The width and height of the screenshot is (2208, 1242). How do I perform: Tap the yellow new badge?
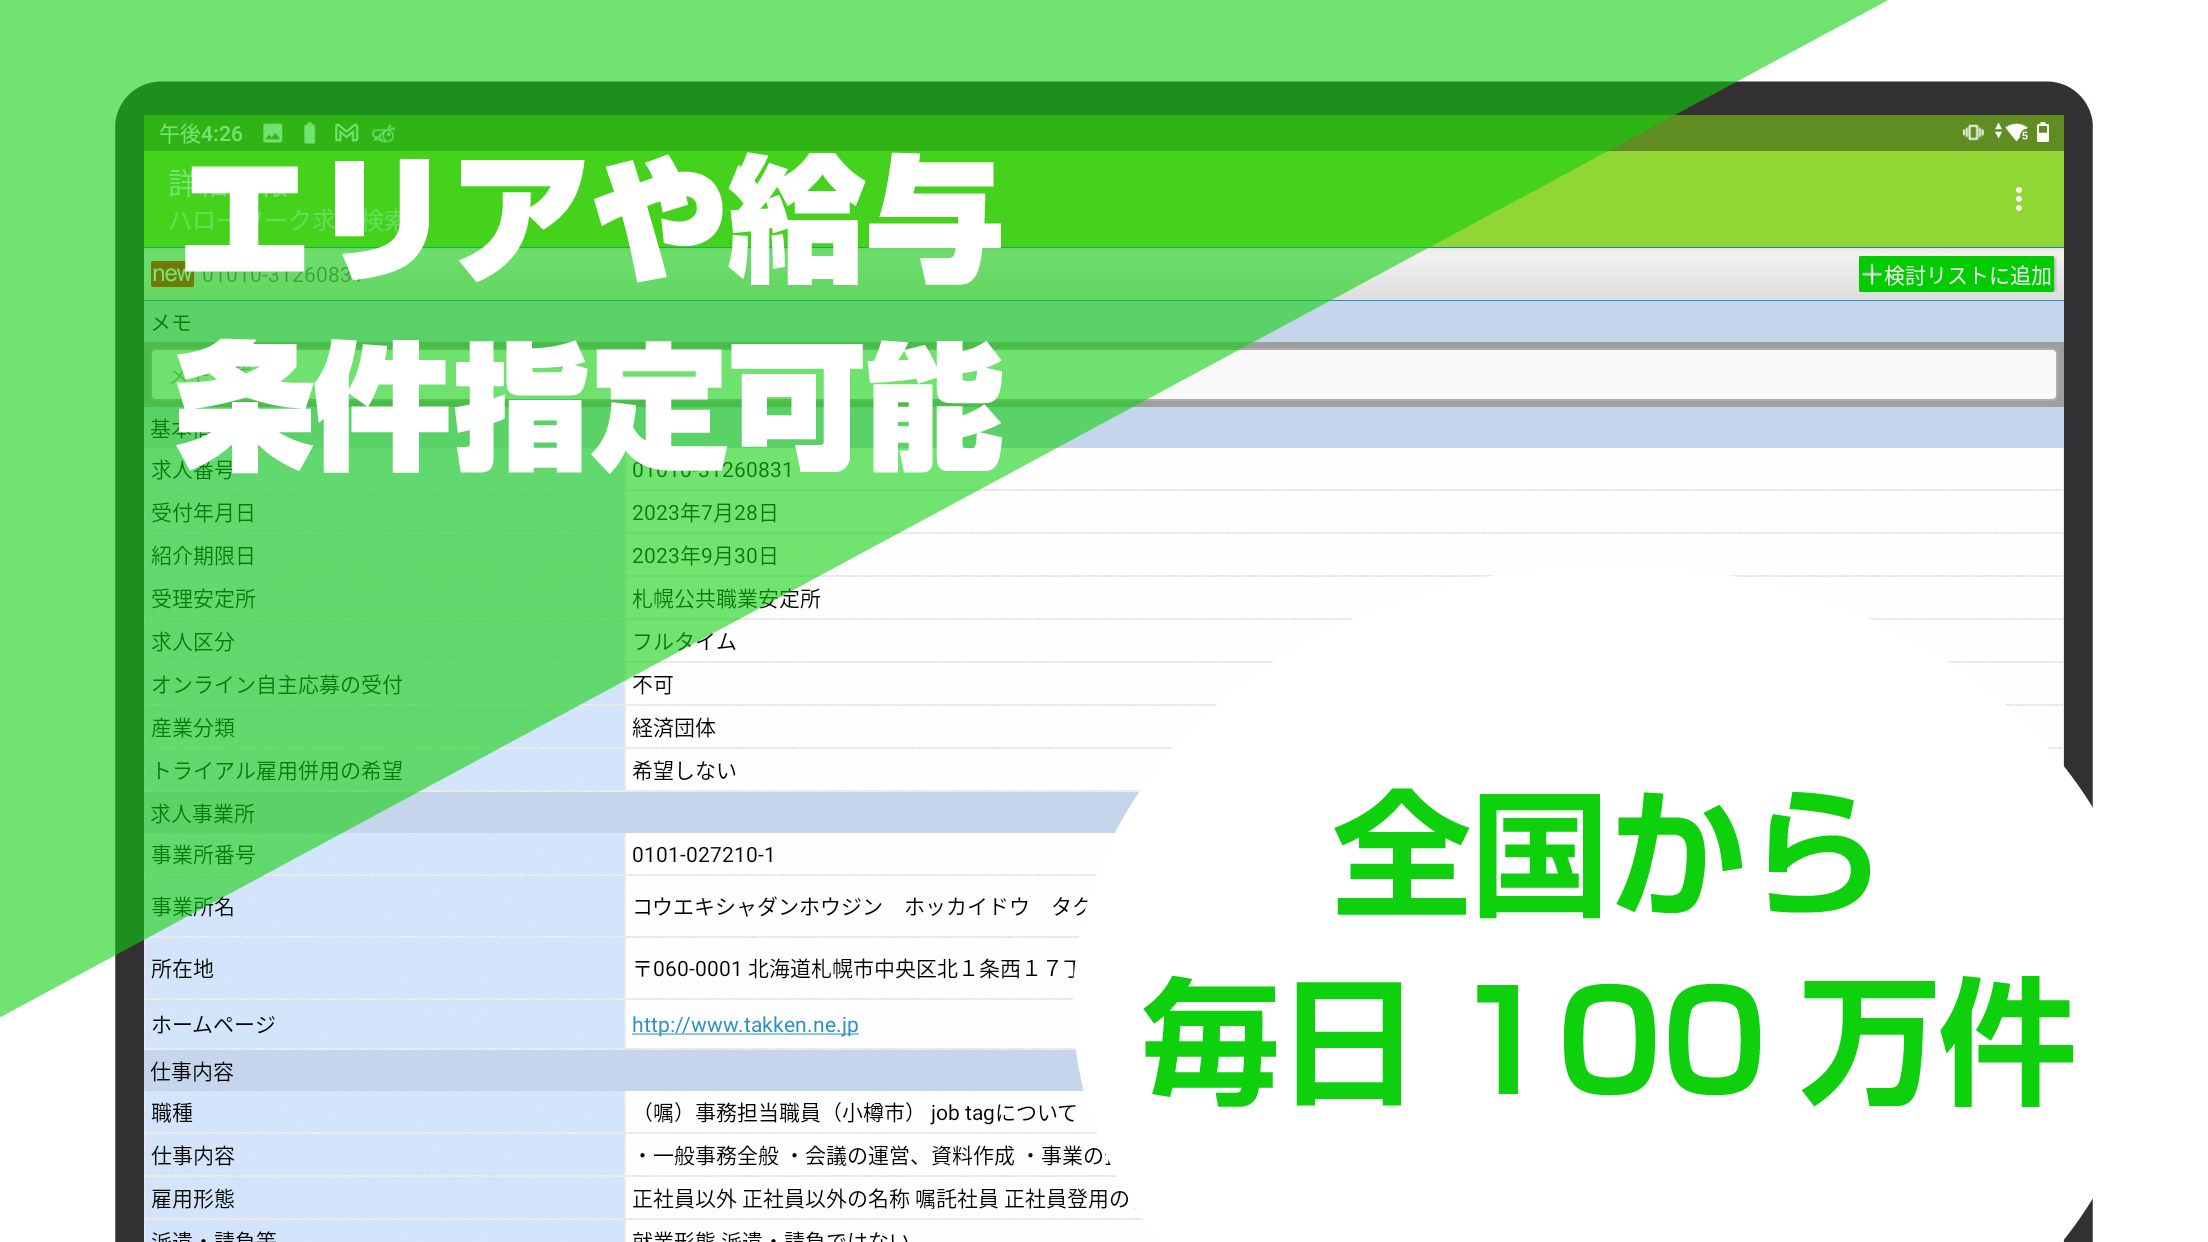172,274
